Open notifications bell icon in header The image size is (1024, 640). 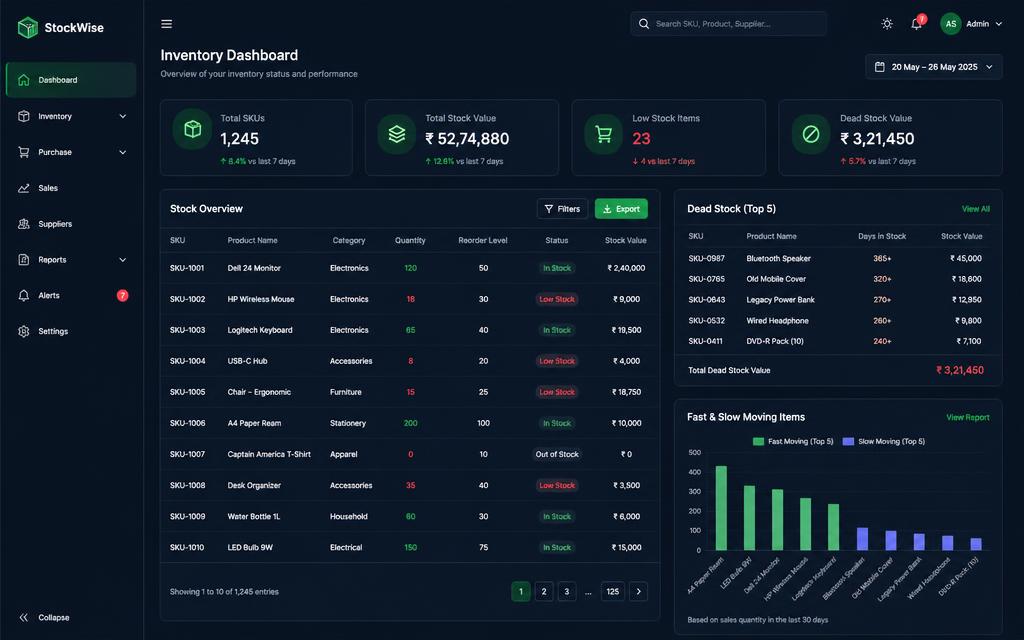917,24
